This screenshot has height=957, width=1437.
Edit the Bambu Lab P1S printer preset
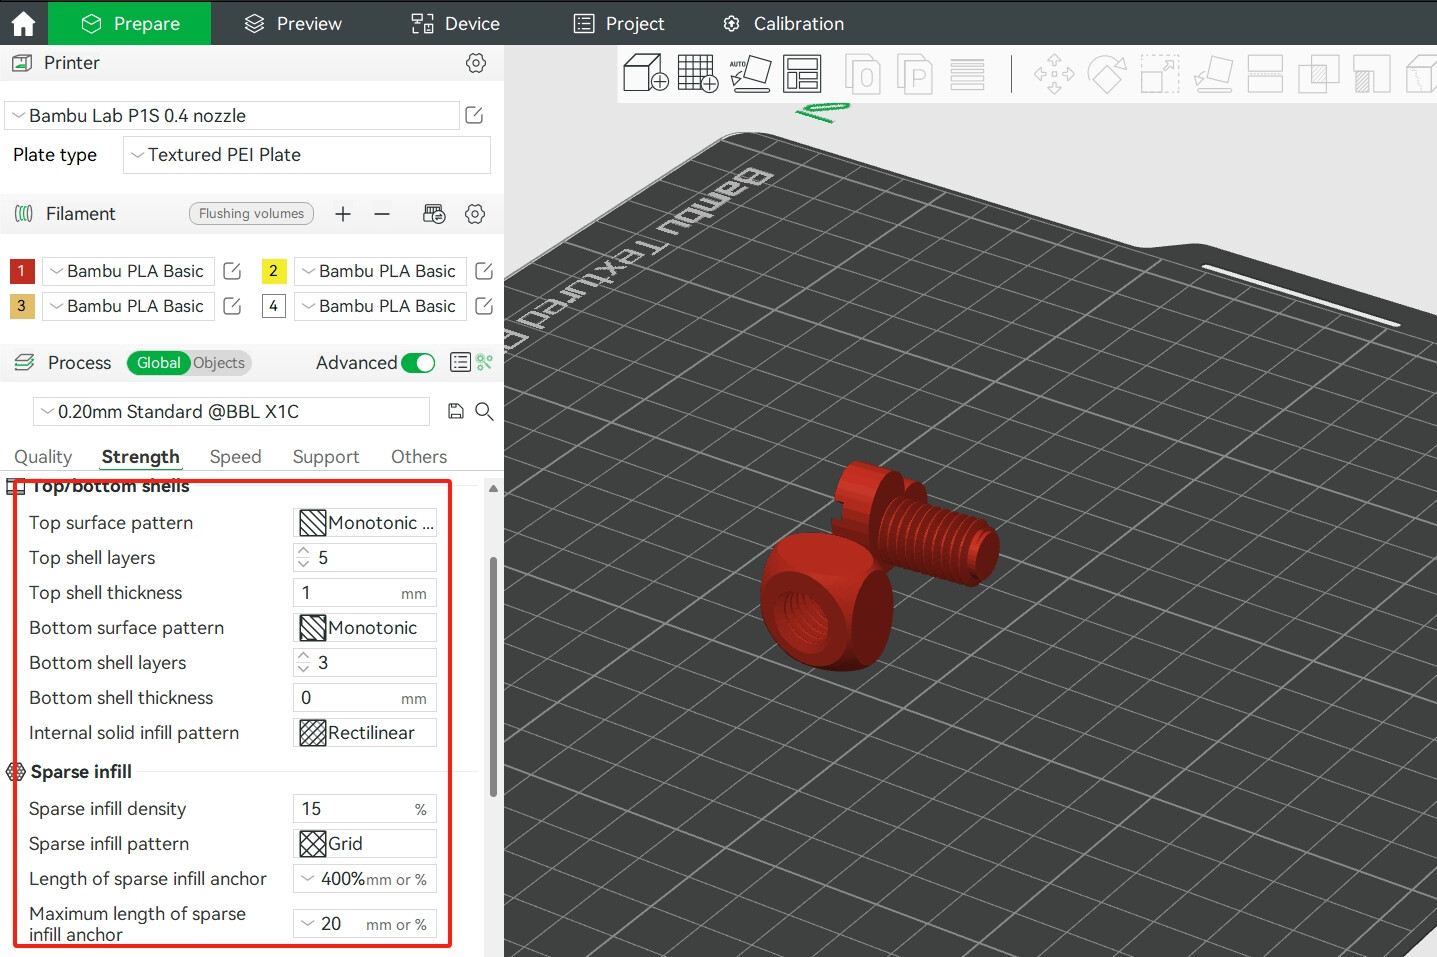[x=474, y=115]
